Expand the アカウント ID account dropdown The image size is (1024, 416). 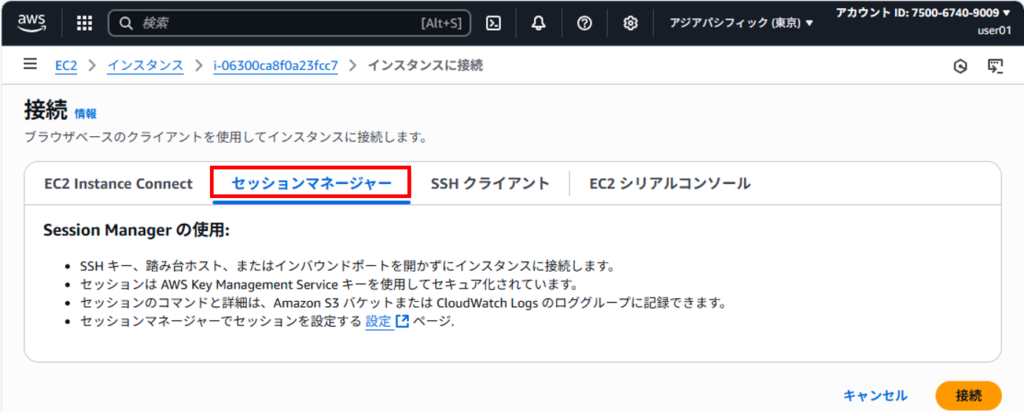click(923, 13)
